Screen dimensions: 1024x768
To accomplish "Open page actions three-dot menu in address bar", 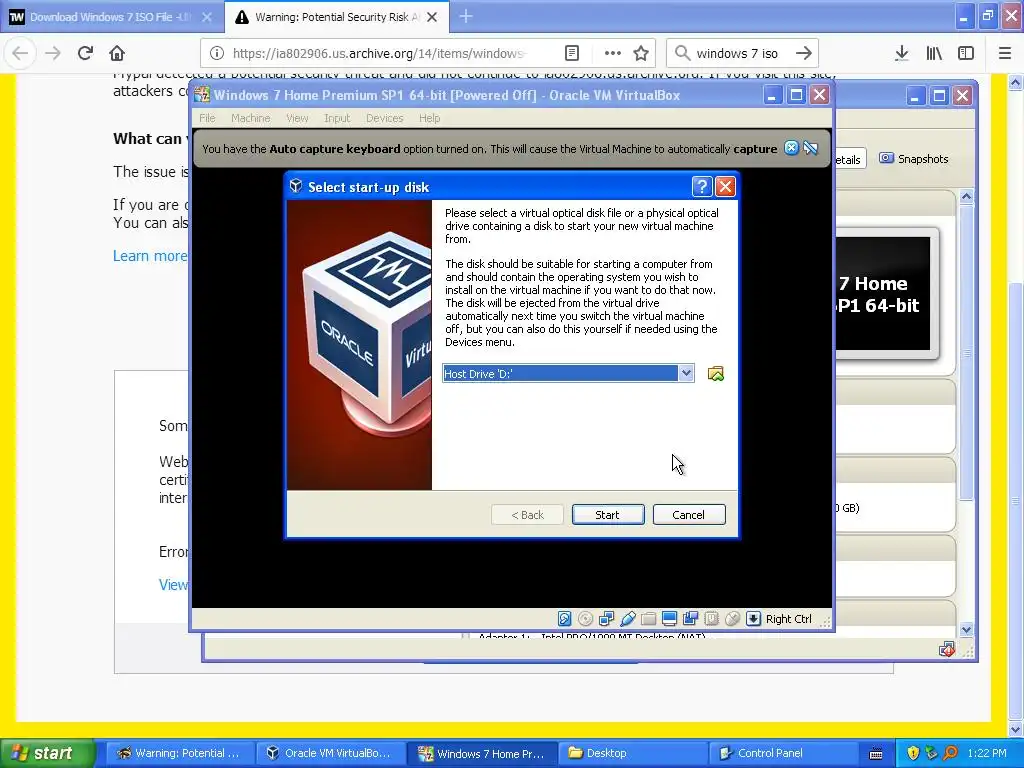I will coord(613,53).
